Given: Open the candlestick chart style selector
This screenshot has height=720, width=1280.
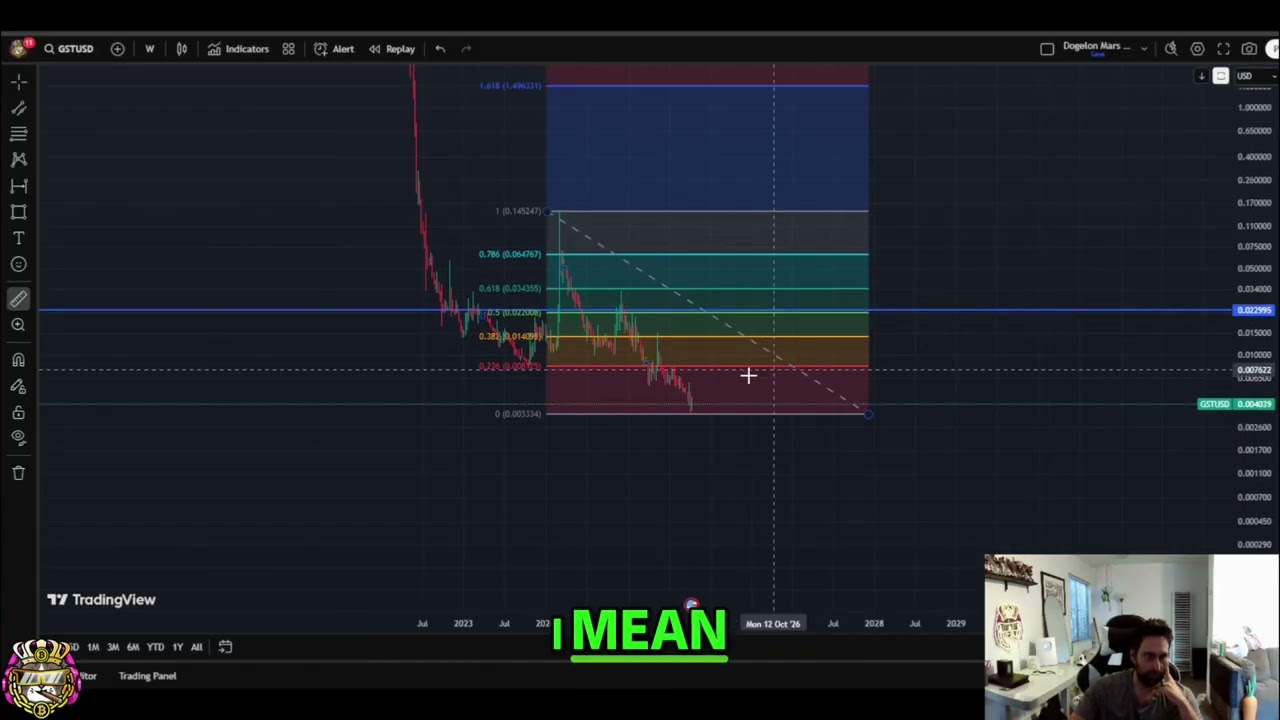Looking at the screenshot, I should (x=182, y=49).
